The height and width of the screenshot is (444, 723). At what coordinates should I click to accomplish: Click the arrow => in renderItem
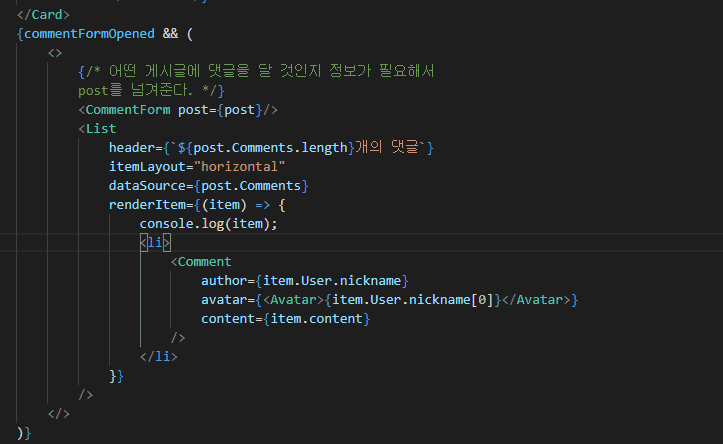tap(262, 205)
